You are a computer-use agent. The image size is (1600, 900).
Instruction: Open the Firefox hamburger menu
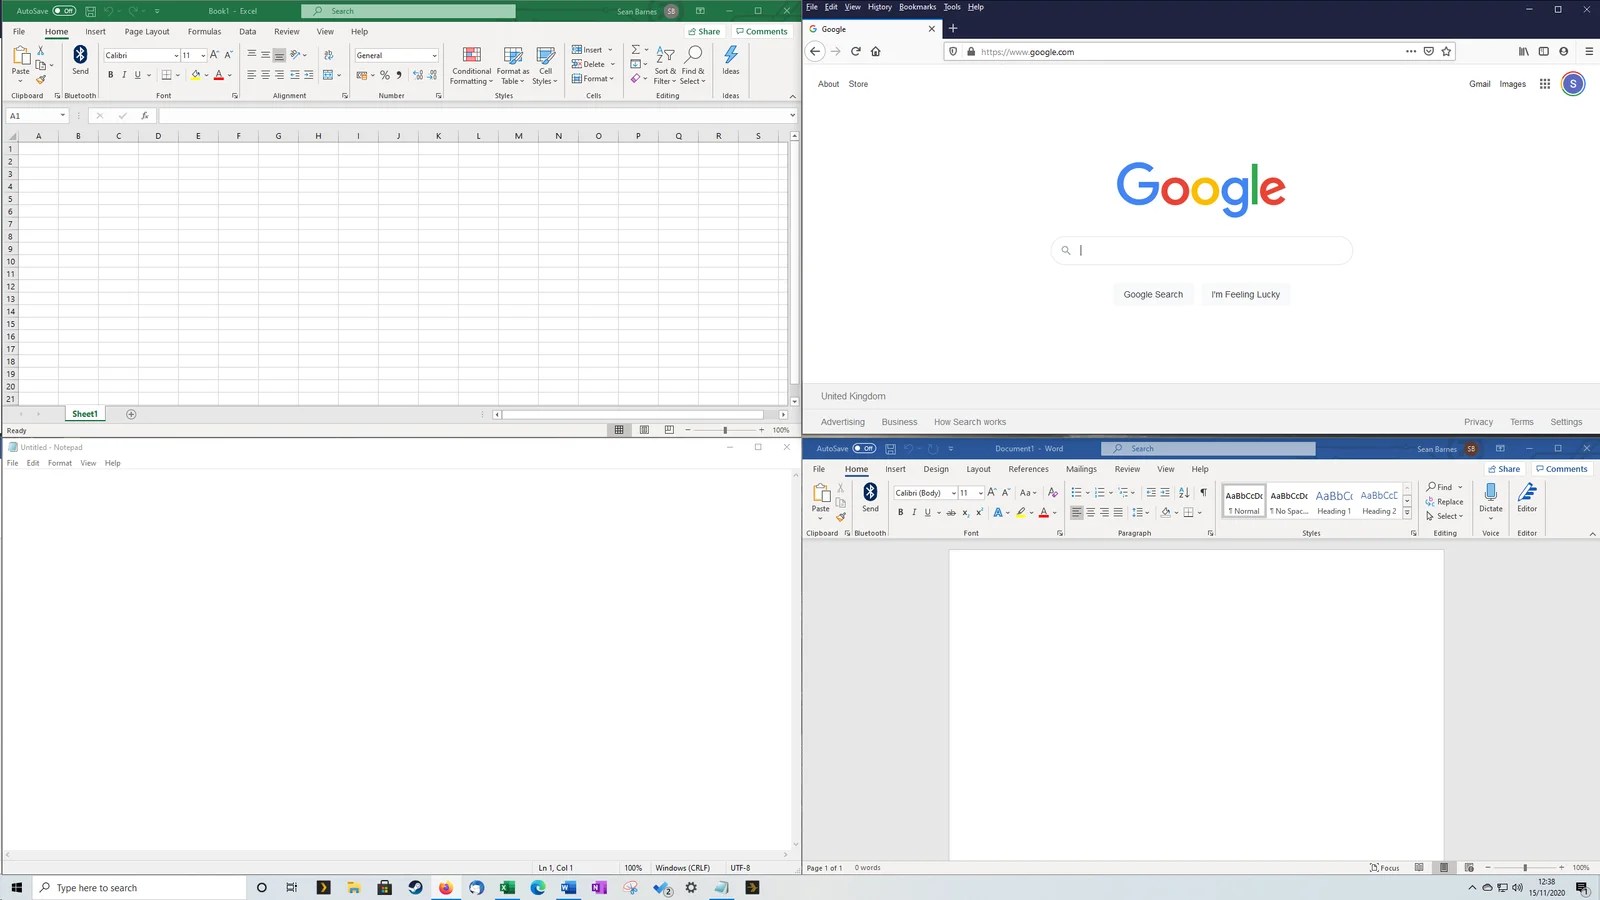1589,51
